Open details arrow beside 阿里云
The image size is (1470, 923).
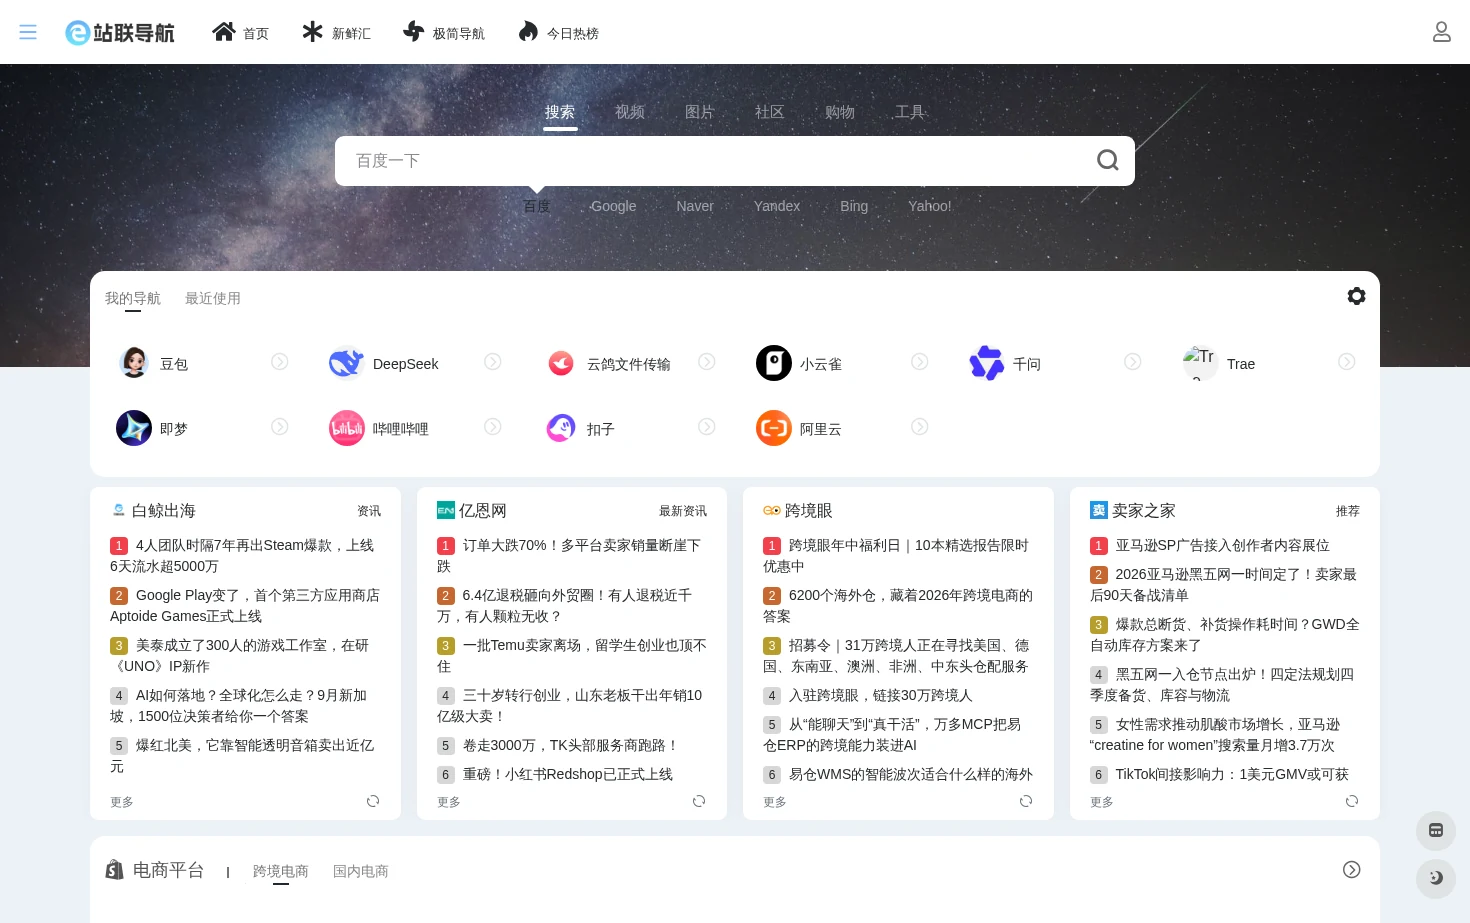tap(920, 426)
